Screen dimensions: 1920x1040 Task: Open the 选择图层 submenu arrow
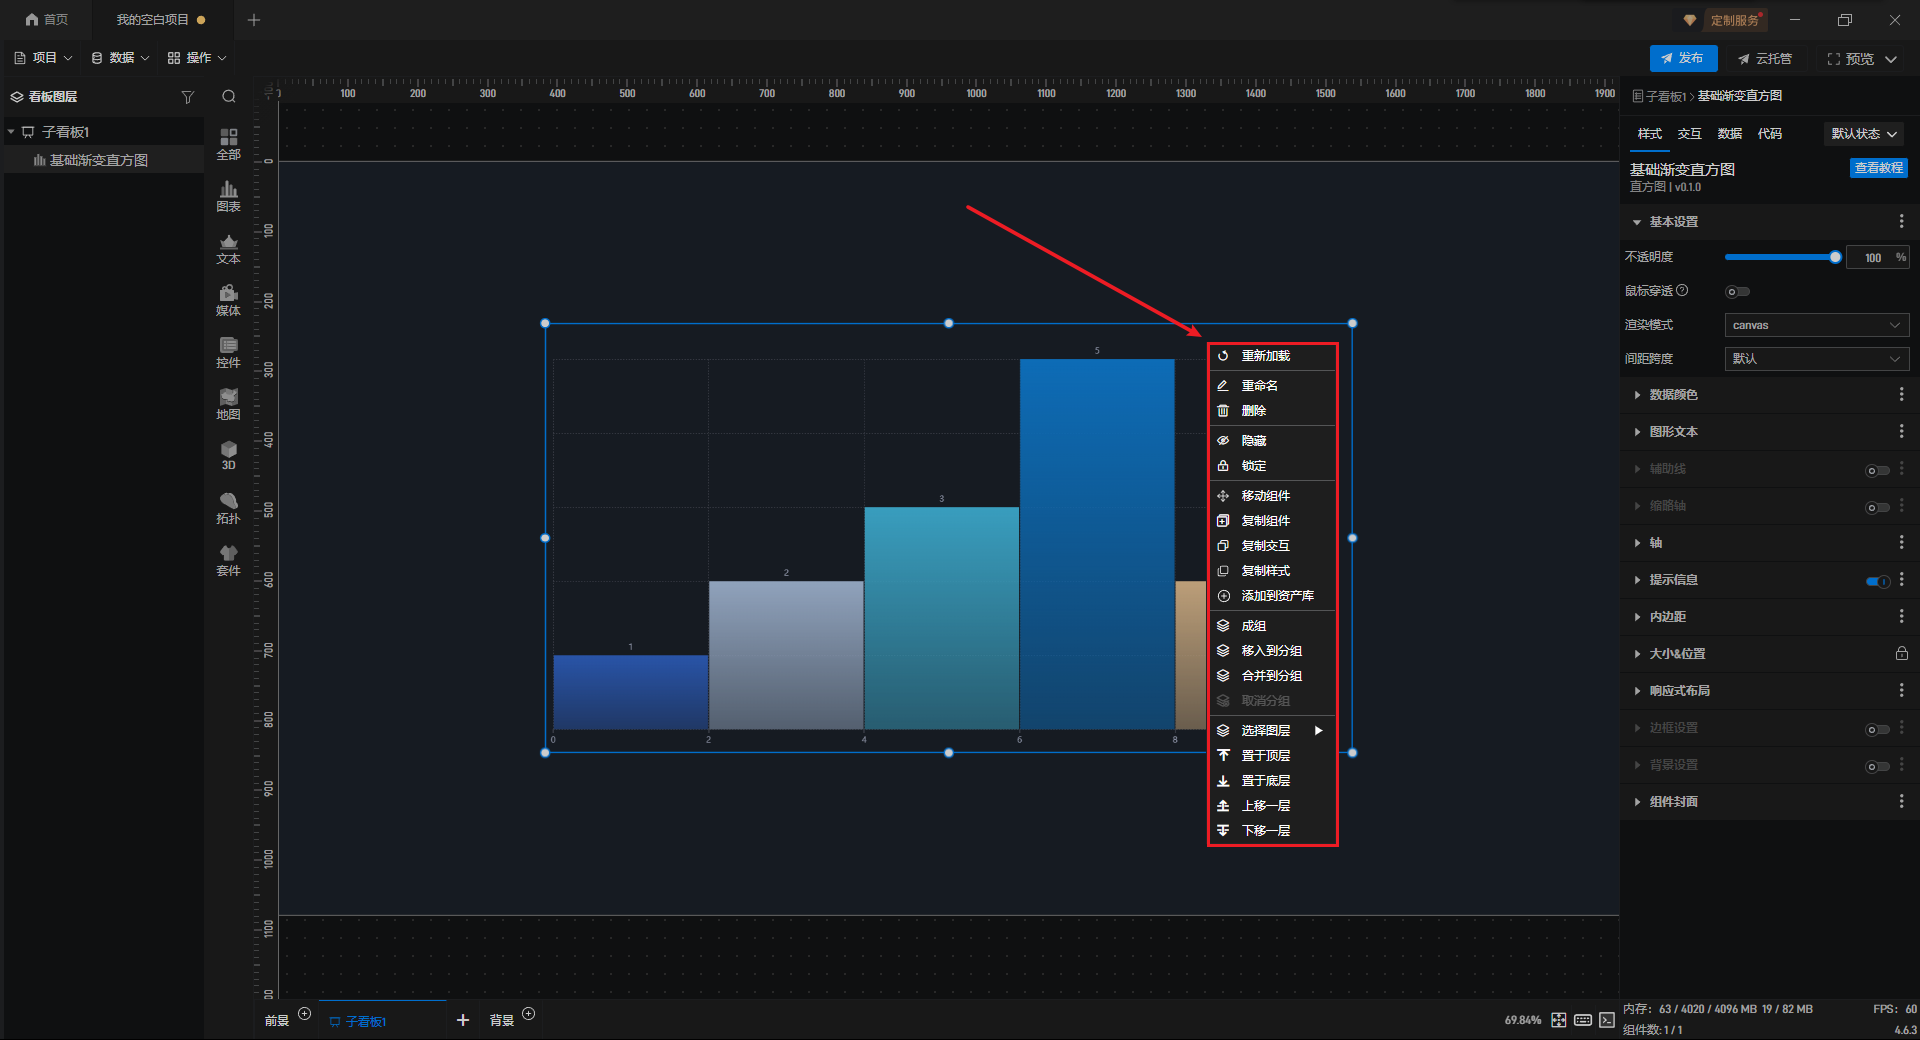(x=1319, y=731)
